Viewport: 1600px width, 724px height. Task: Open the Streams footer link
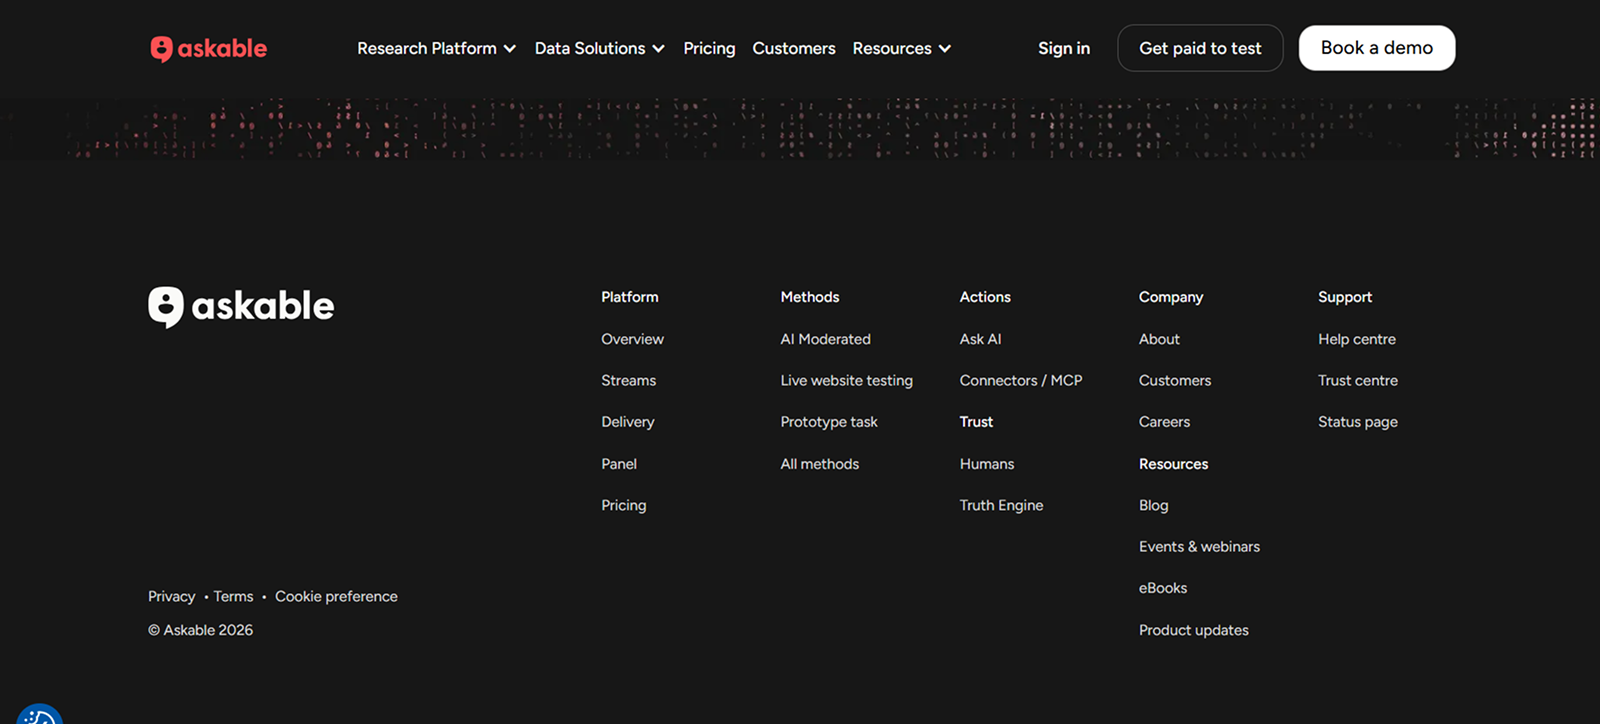click(x=628, y=380)
